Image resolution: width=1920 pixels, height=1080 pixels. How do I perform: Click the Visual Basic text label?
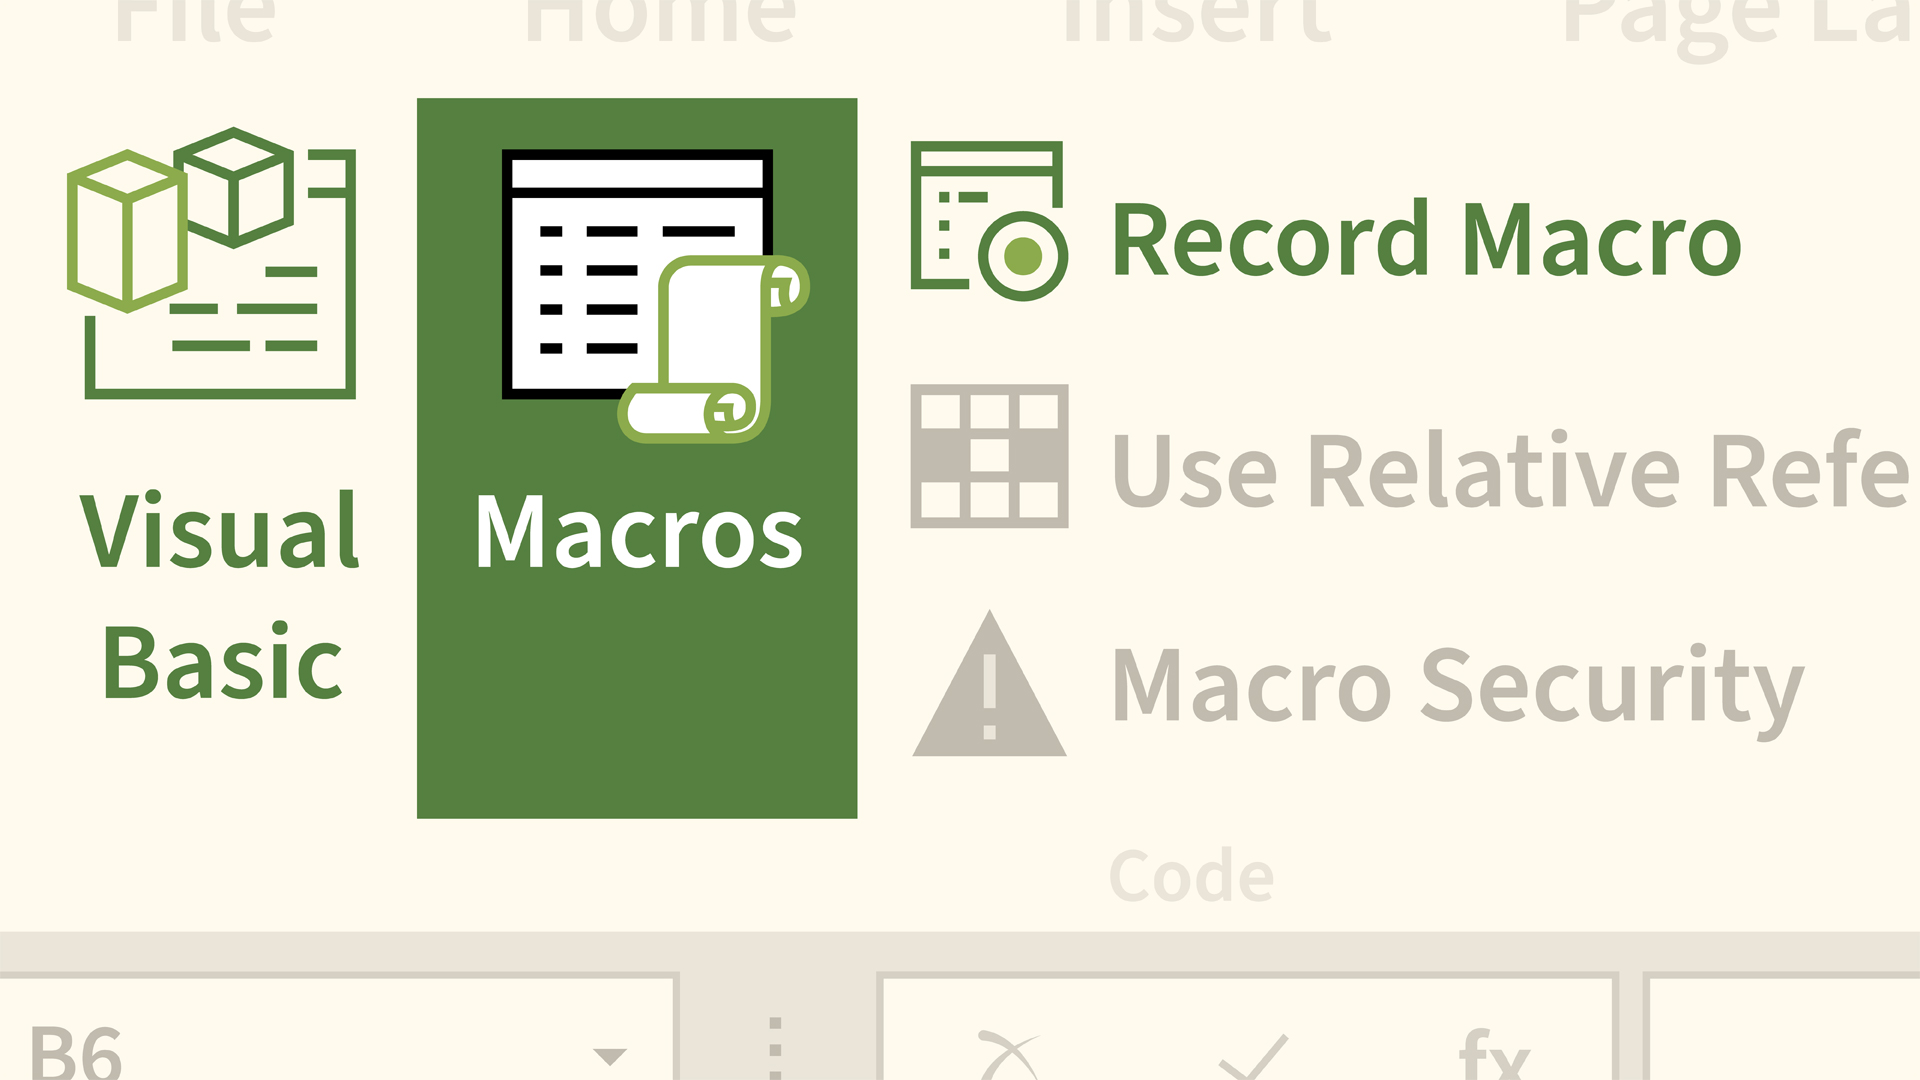click(221, 595)
